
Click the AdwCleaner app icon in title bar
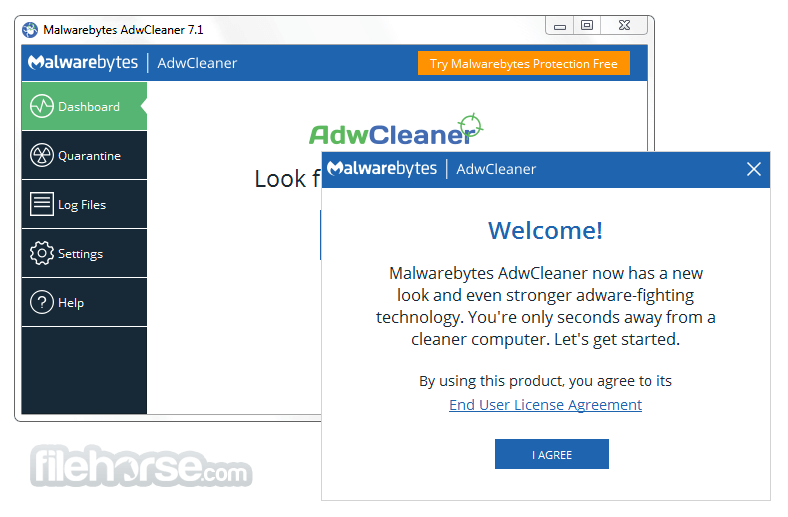(30, 30)
